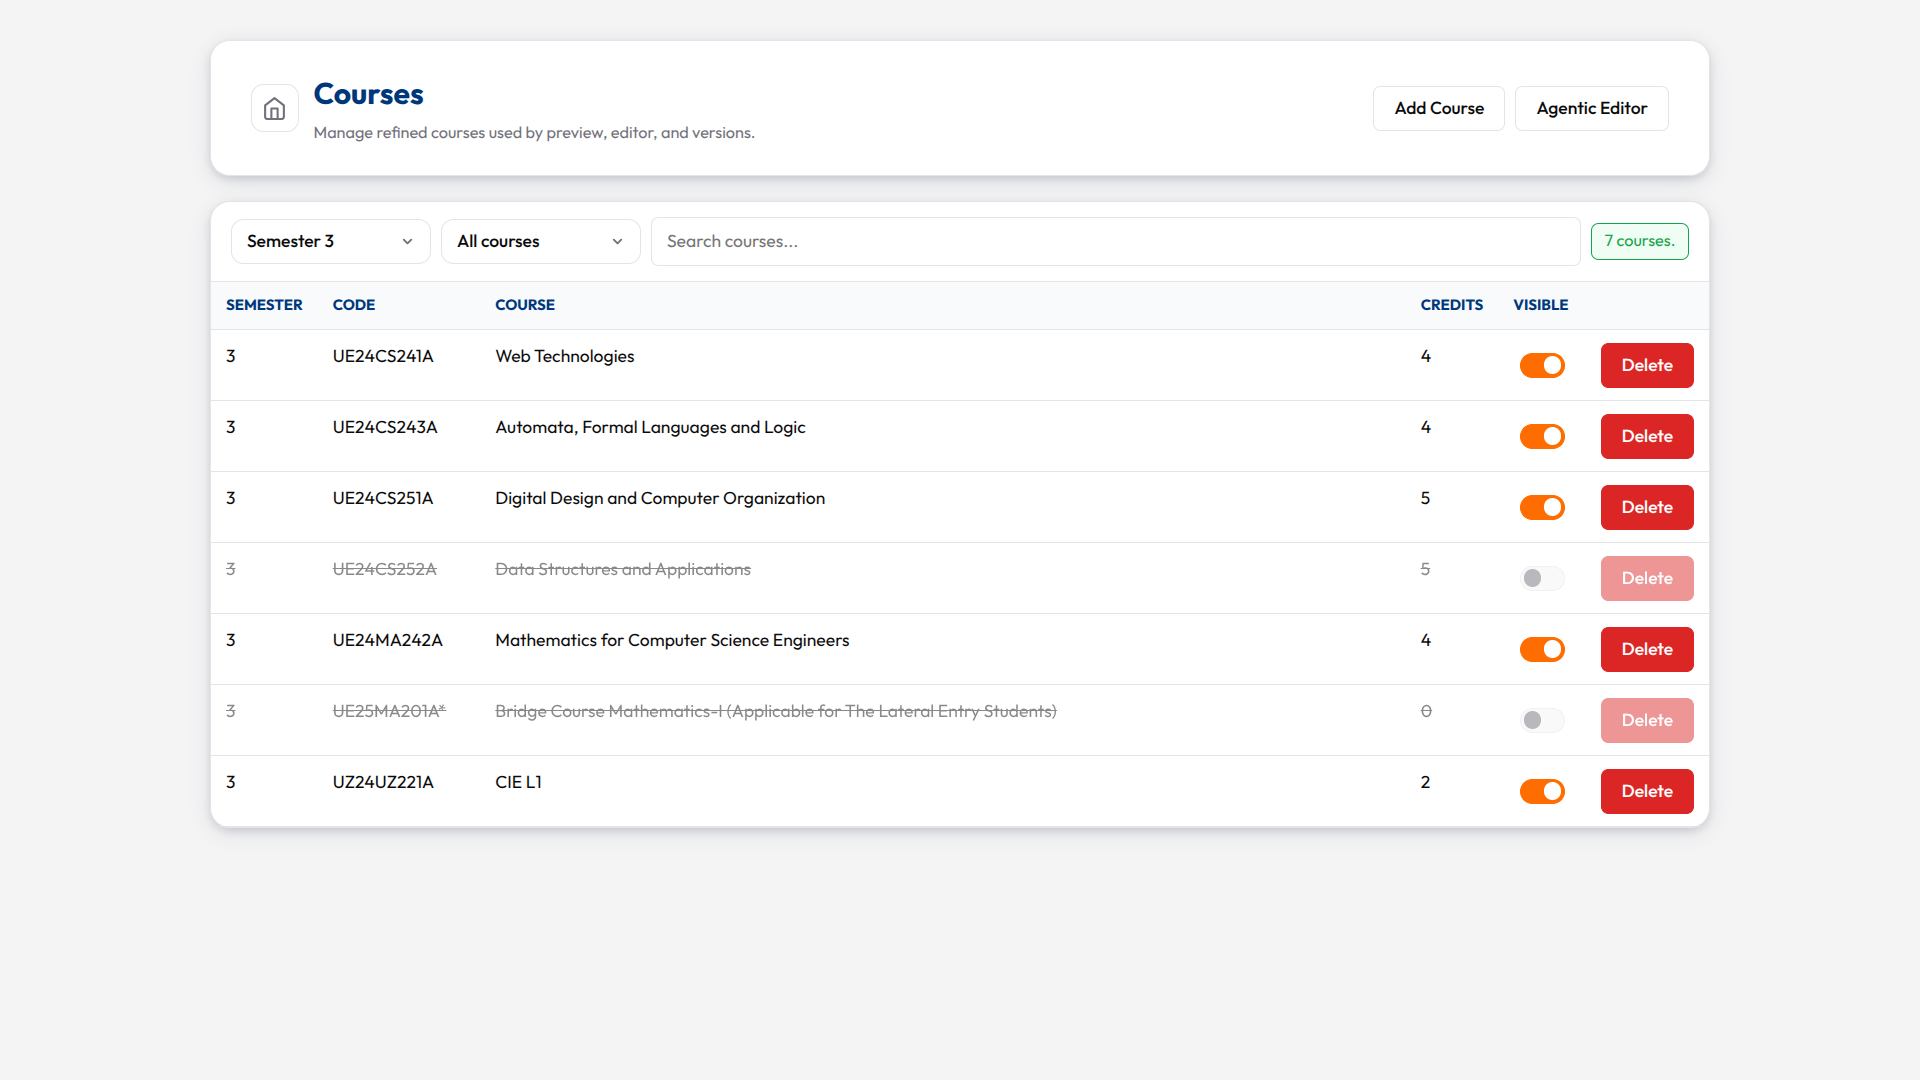The width and height of the screenshot is (1920, 1080).
Task: Toggle visibility for CIE L1 course
Action: pyautogui.click(x=1542, y=791)
